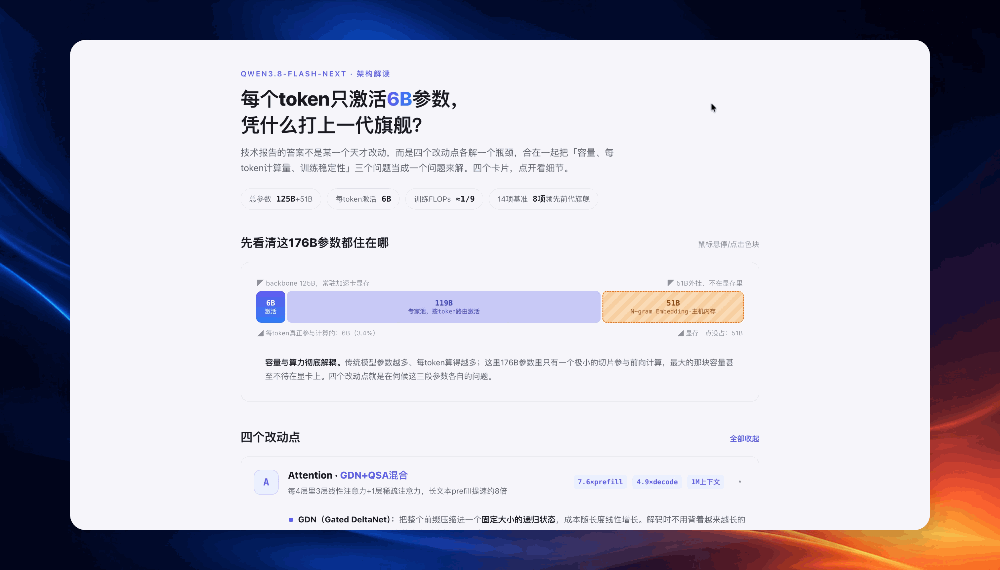This screenshot has width=1000, height=570.
Task: Toggle the chevron beside the 1M上下文 tag
Action: click(740, 482)
